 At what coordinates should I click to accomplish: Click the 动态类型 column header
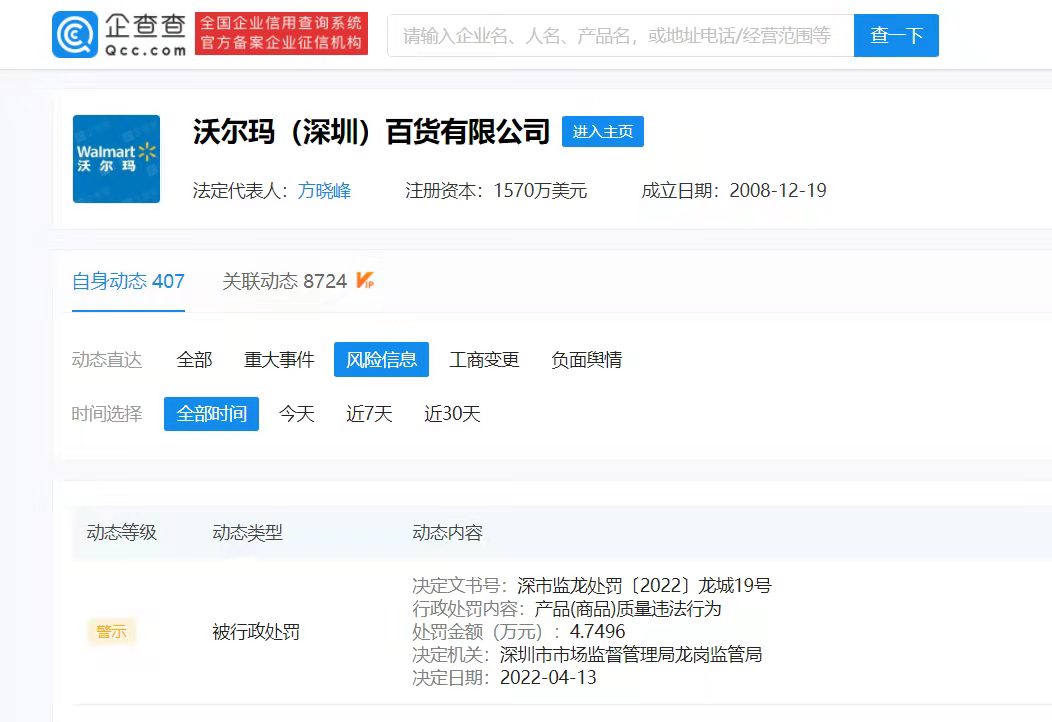[x=248, y=533]
